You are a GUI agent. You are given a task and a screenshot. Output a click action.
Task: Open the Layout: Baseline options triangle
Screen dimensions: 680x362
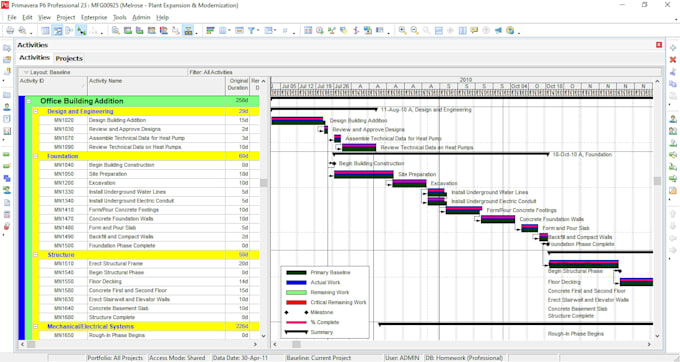click(x=26, y=72)
